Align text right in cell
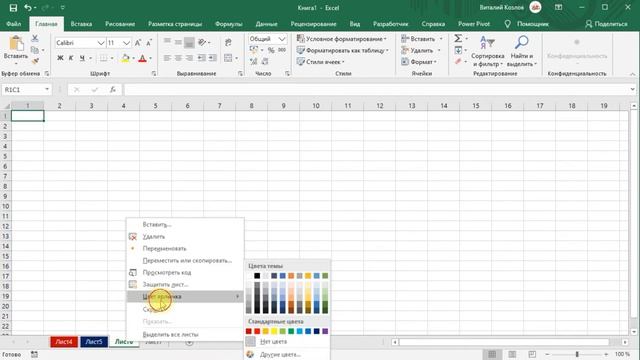This screenshot has height=360, width=640. coord(189,58)
